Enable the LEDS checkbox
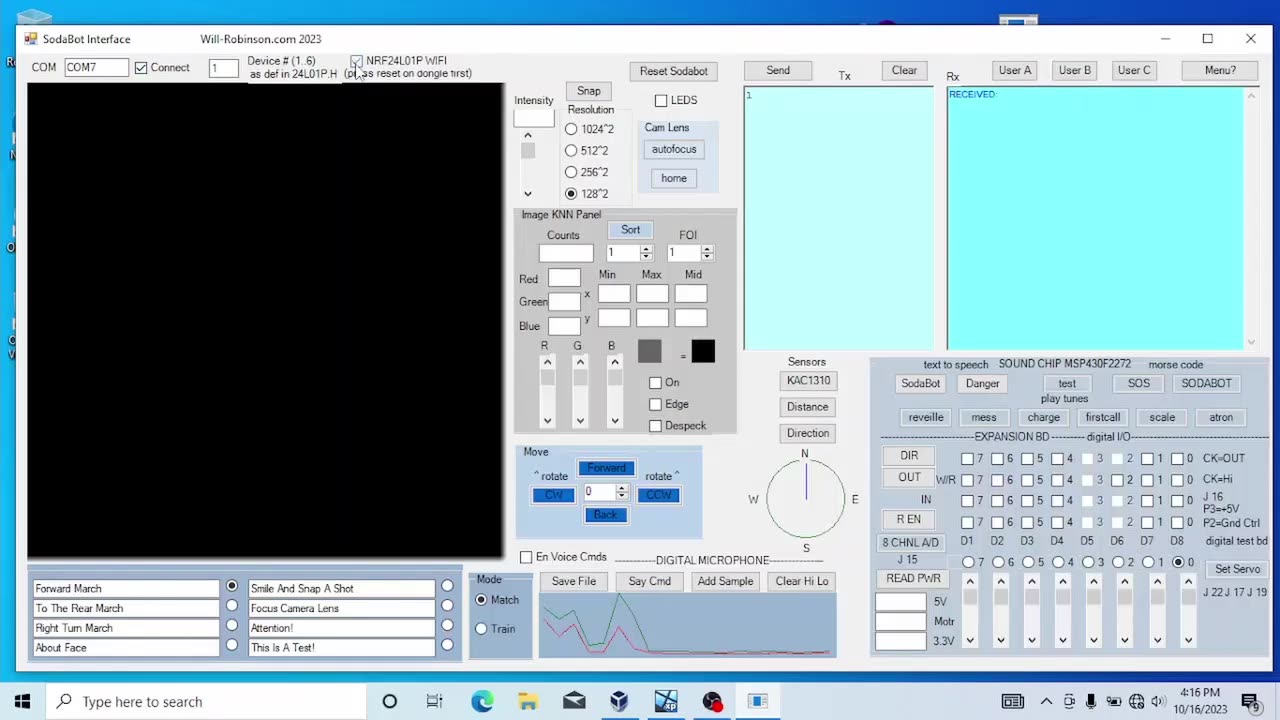Screen dimensions: 1280x720 pyautogui.click(x=661, y=100)
